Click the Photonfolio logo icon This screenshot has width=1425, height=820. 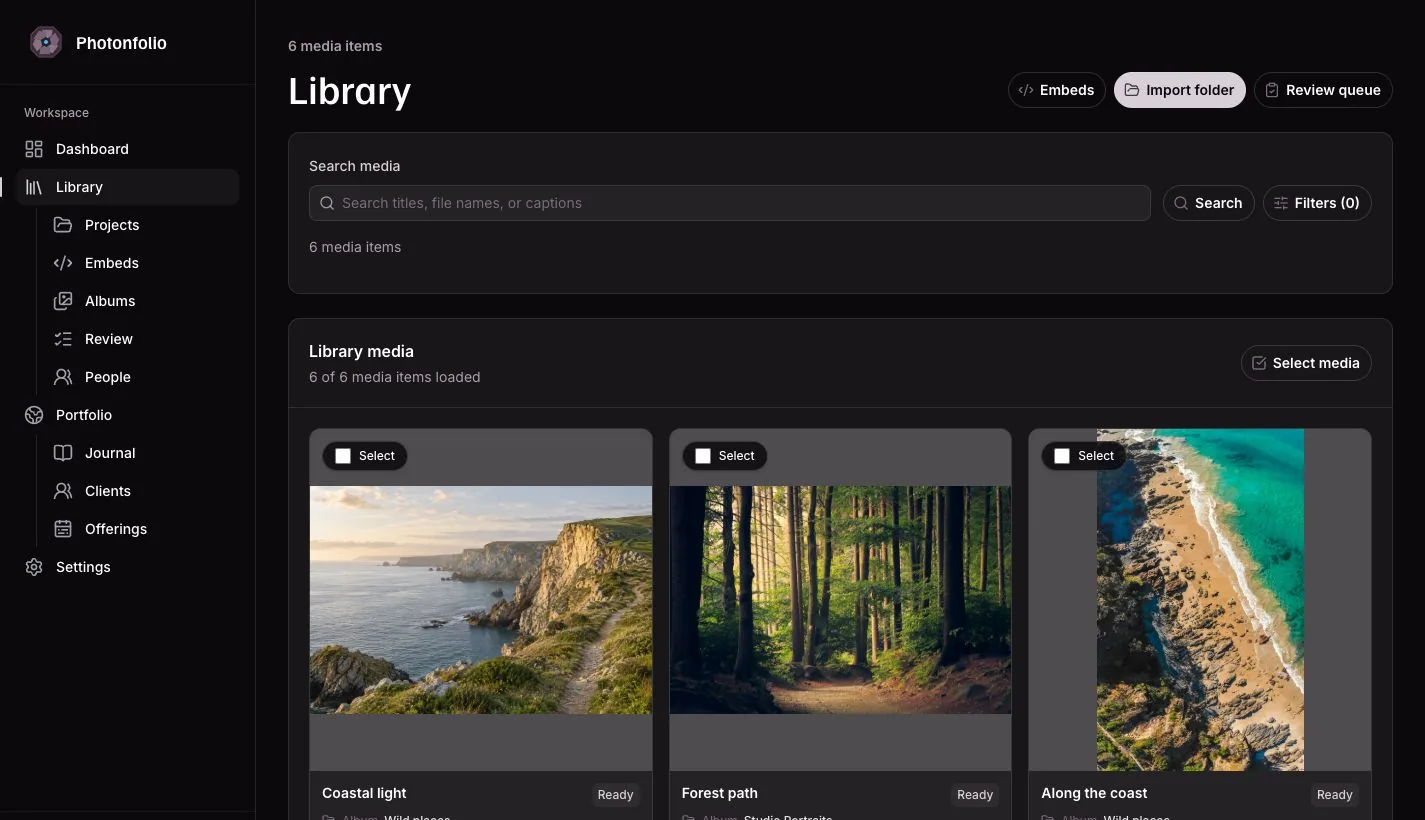point(46,42)
